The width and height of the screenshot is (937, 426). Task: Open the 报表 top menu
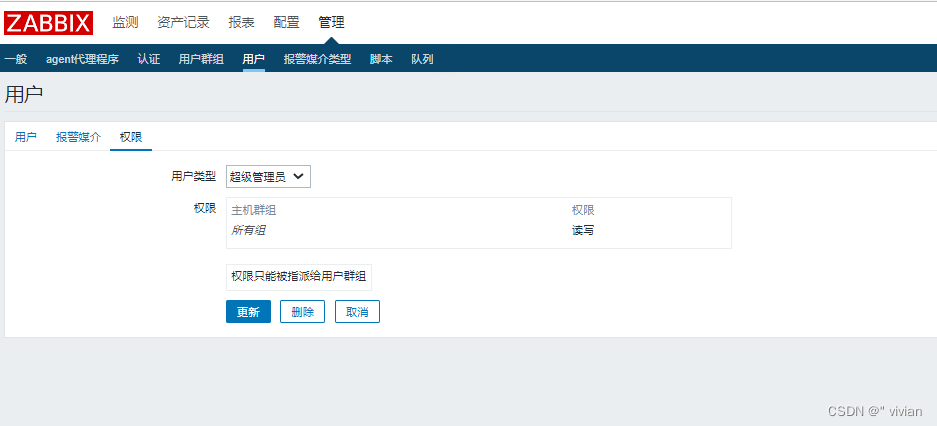pos(241,23)
